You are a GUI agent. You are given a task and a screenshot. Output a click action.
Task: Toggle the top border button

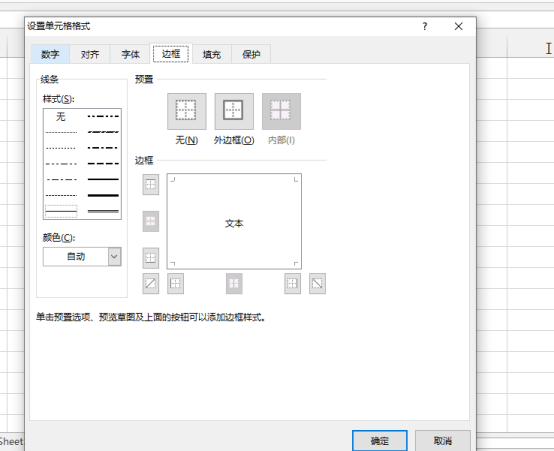(151, 184)
